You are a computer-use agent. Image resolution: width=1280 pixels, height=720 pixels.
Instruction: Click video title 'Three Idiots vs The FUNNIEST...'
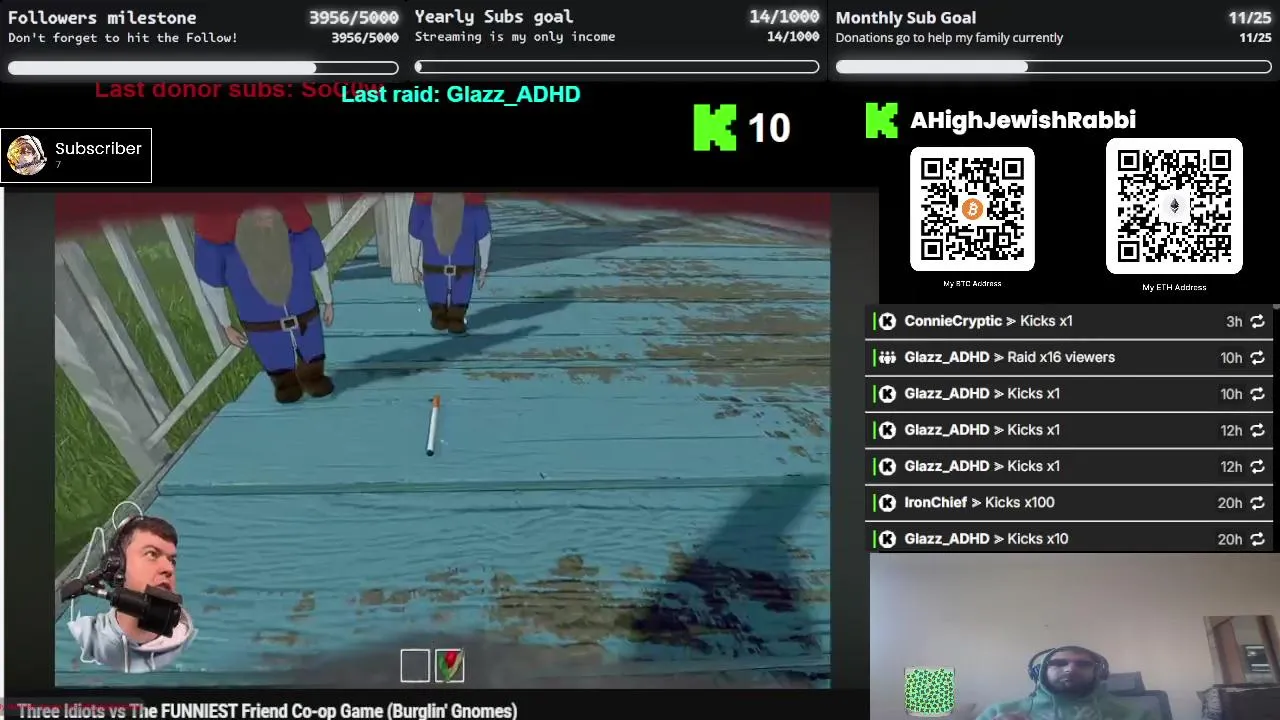click(267, 711)
